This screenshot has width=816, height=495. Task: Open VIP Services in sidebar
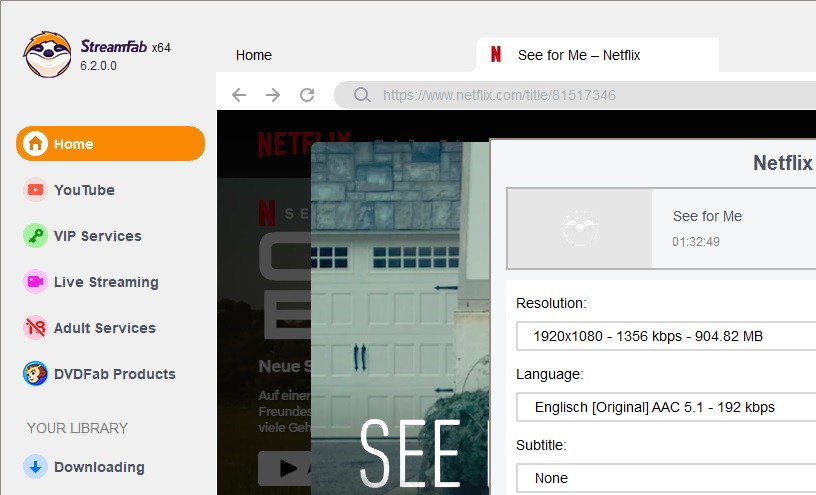coord(110,236)
